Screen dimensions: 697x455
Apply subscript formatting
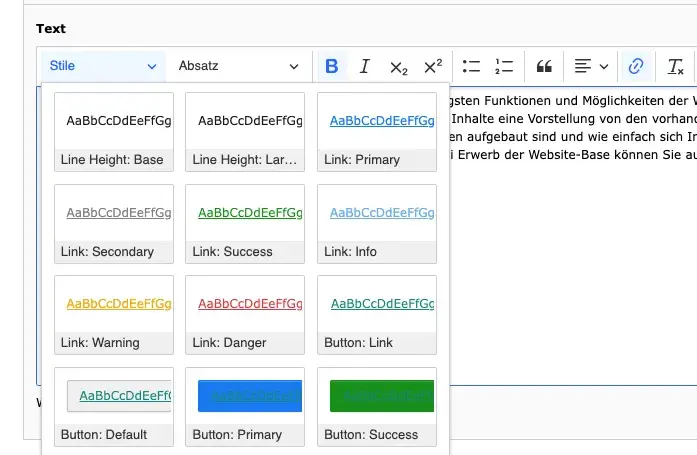point(399,67)
